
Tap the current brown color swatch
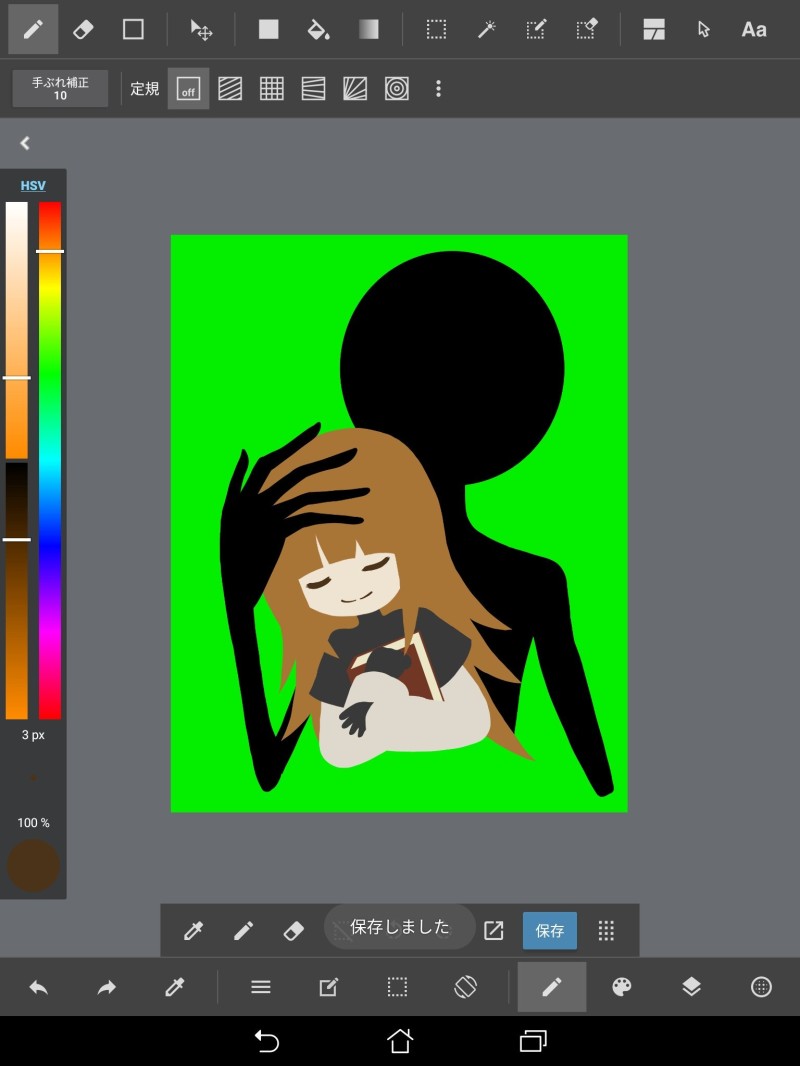[33, 865]
